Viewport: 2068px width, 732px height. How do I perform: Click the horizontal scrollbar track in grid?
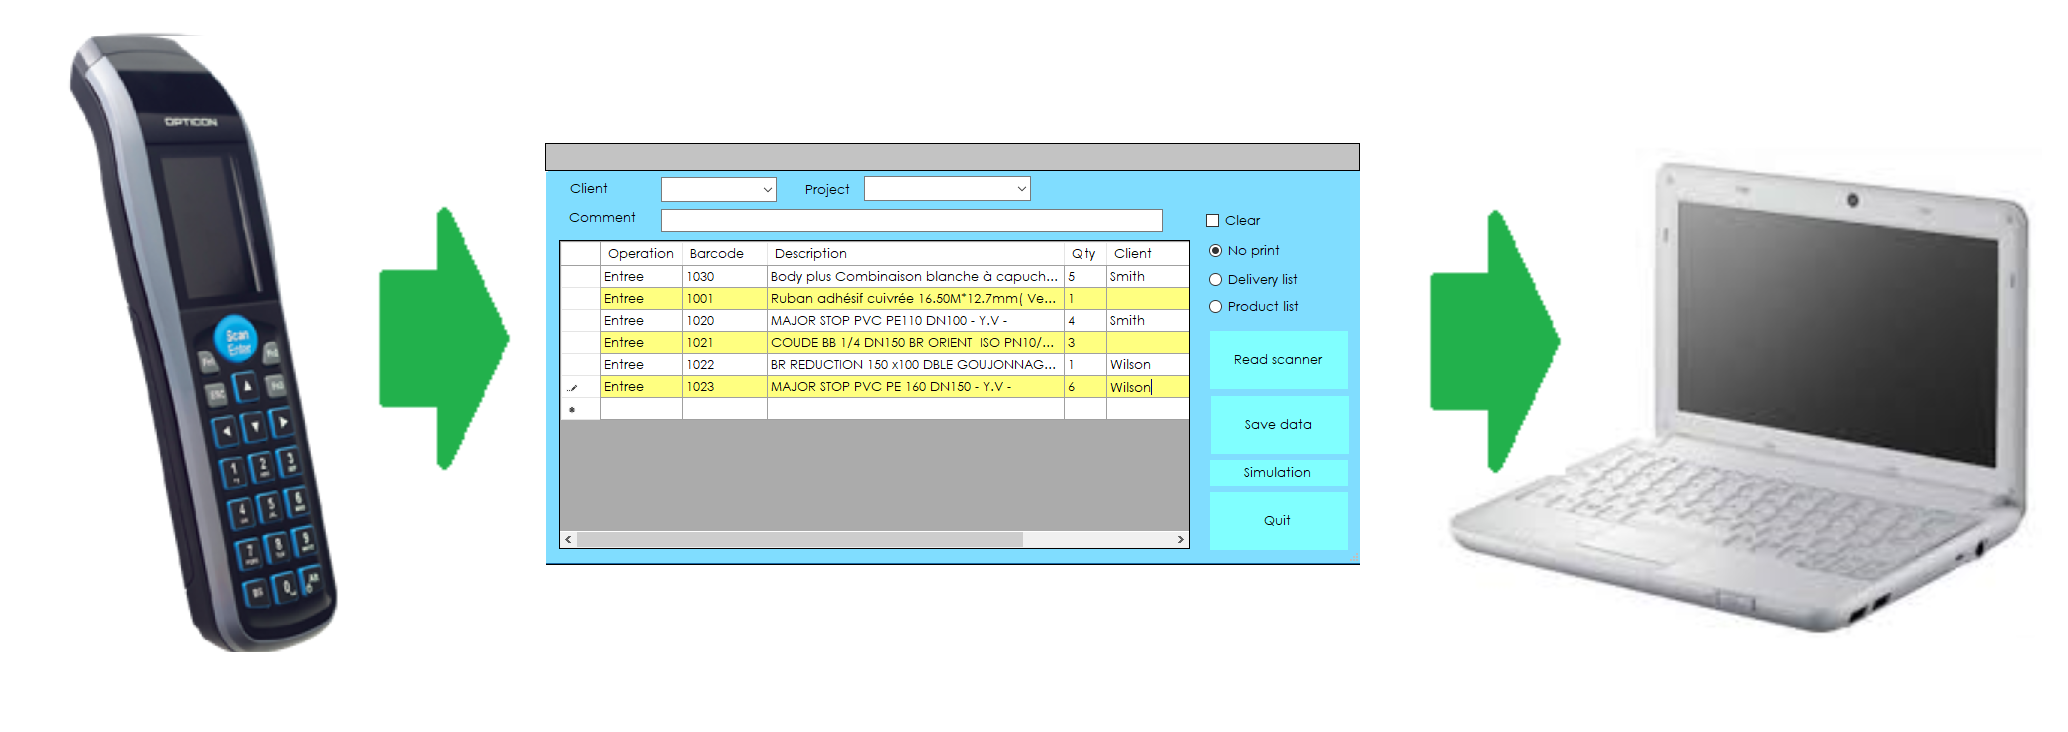pyautogui.click(x=1100, y=539)
